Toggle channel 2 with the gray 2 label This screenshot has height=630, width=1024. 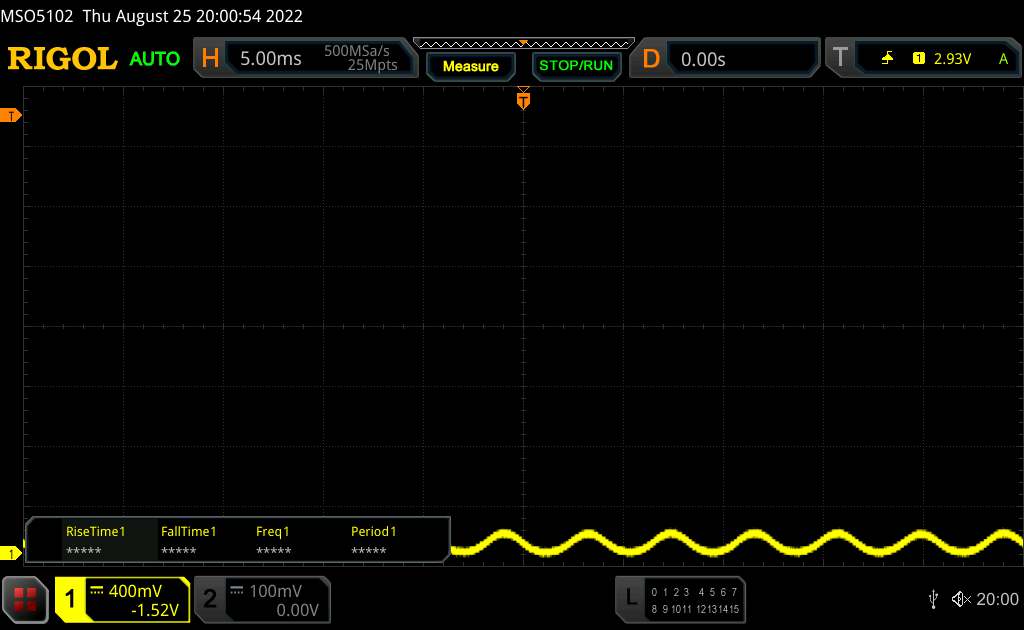(x=210, y=599)
